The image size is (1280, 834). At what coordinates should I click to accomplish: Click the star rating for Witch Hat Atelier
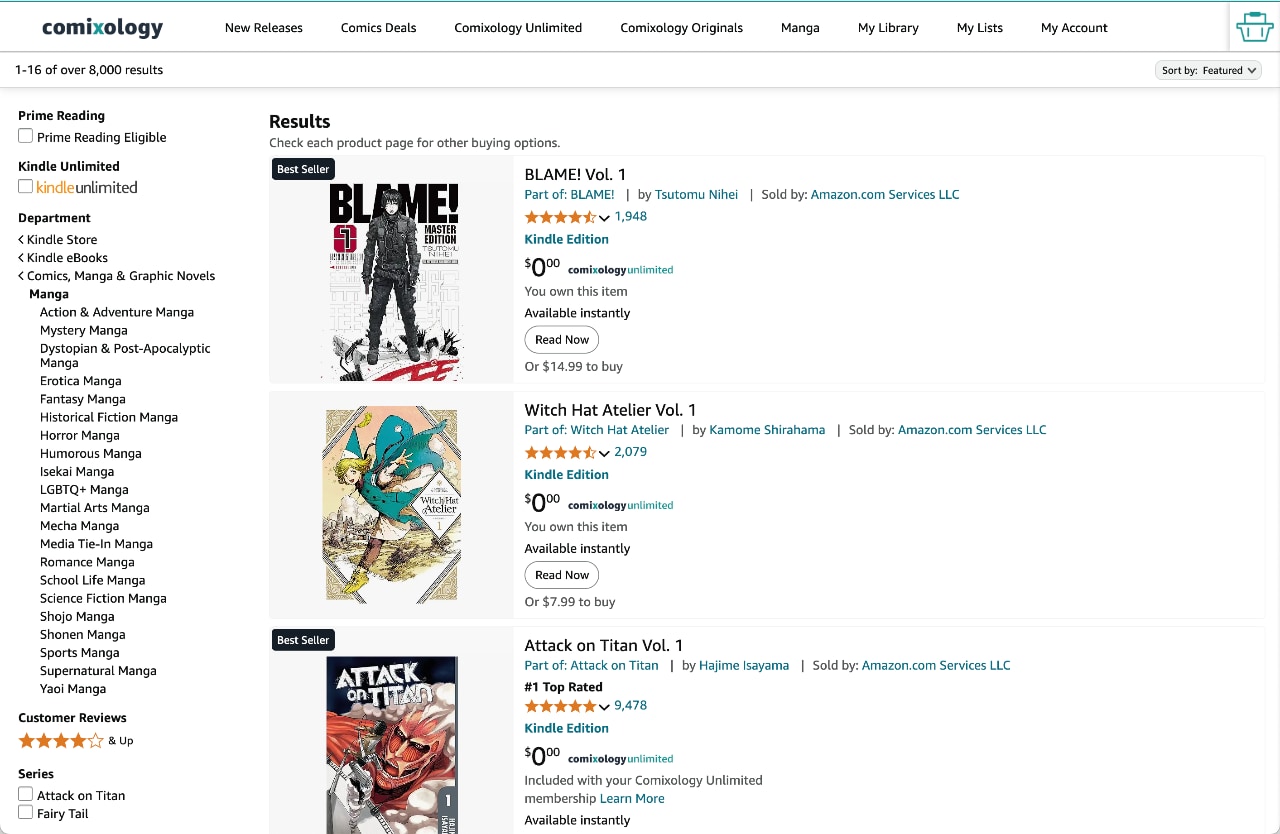pos(561,452)
